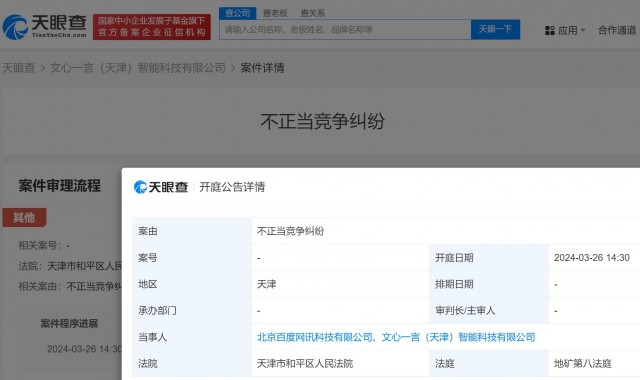Screen dimensions: 640x380
Task: Click the 2024-03-26 14:30 hearing date value
Action: click(591, 258)
